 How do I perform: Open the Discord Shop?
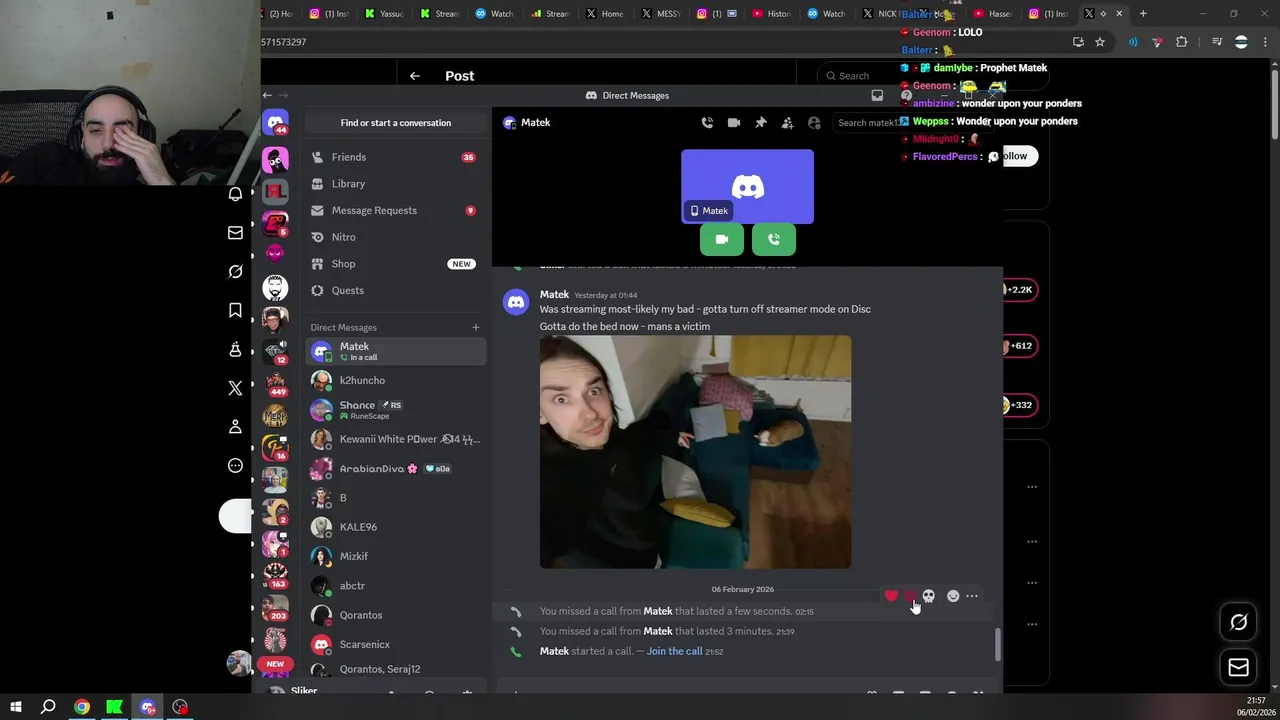pos(395,264)
